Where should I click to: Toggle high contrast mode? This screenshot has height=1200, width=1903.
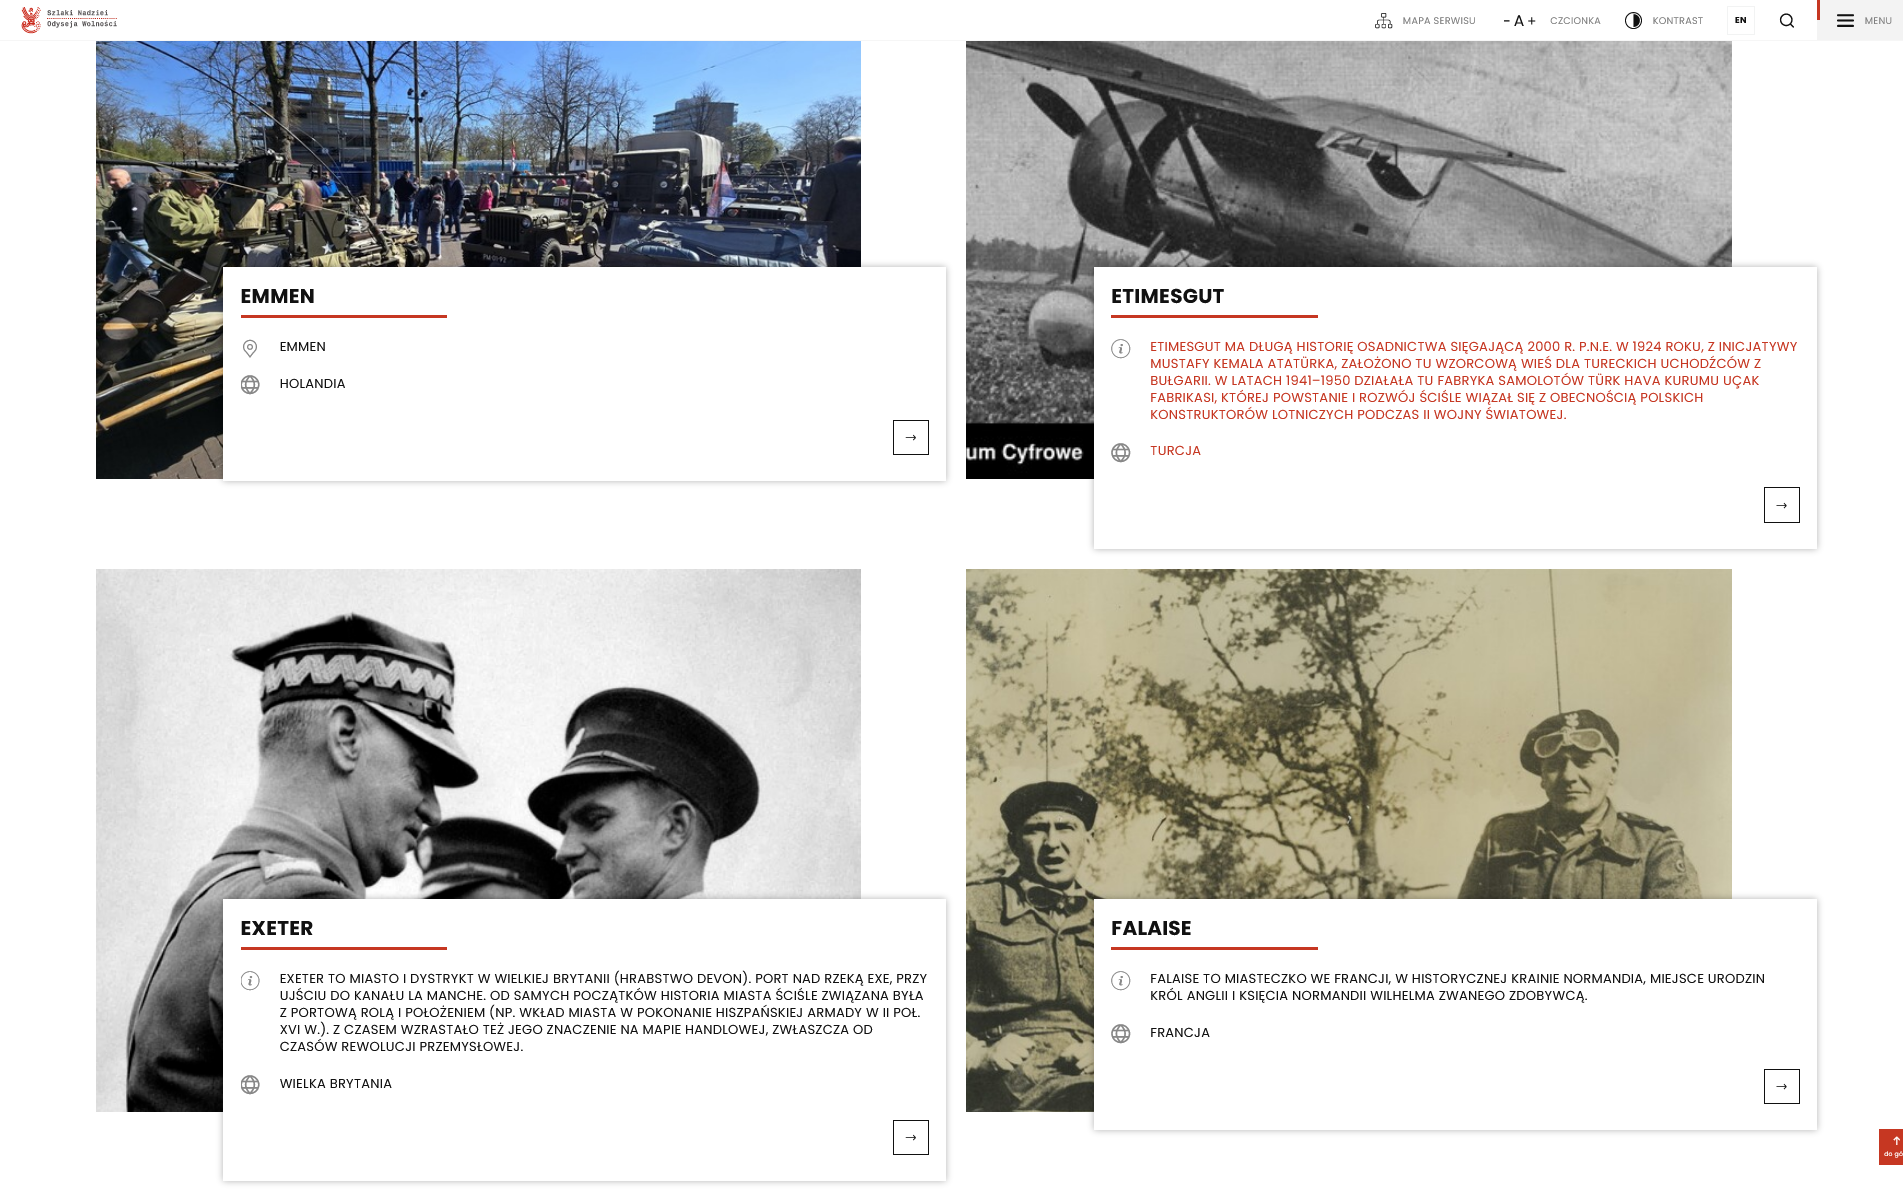click(x=1663, y=21)
